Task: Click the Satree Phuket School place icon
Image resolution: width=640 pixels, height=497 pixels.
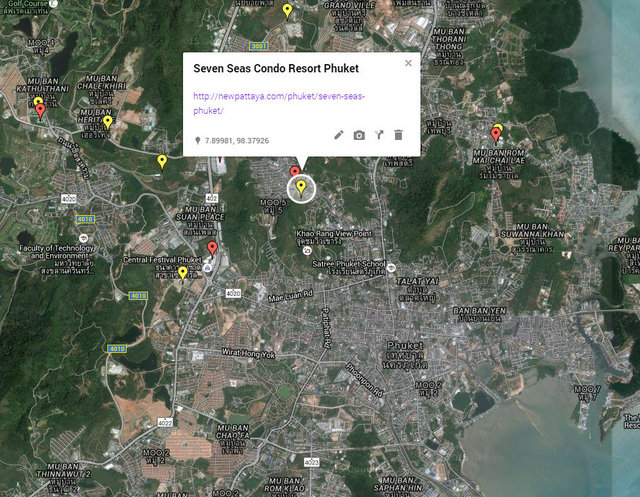Action: [391, 268]
